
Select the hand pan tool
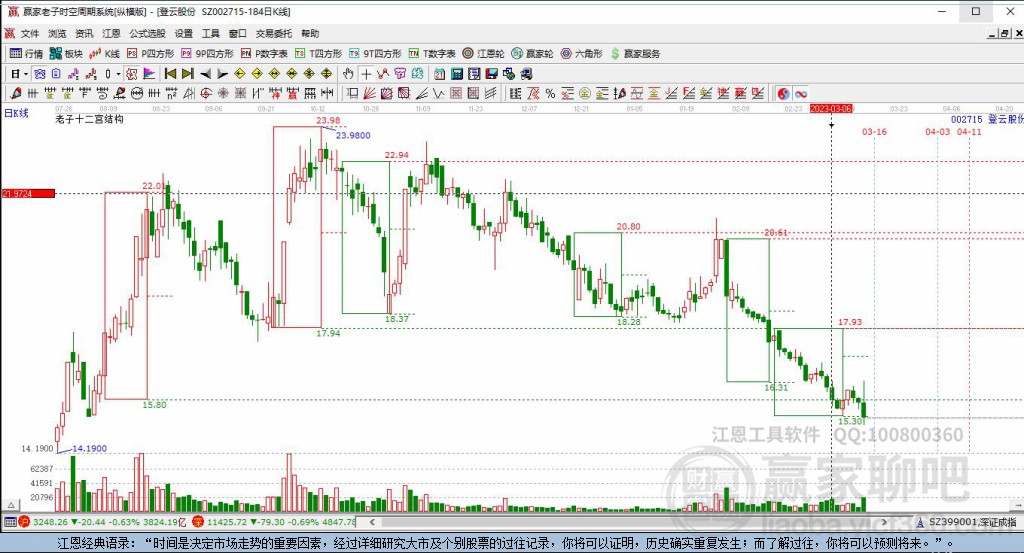point(348,74)
